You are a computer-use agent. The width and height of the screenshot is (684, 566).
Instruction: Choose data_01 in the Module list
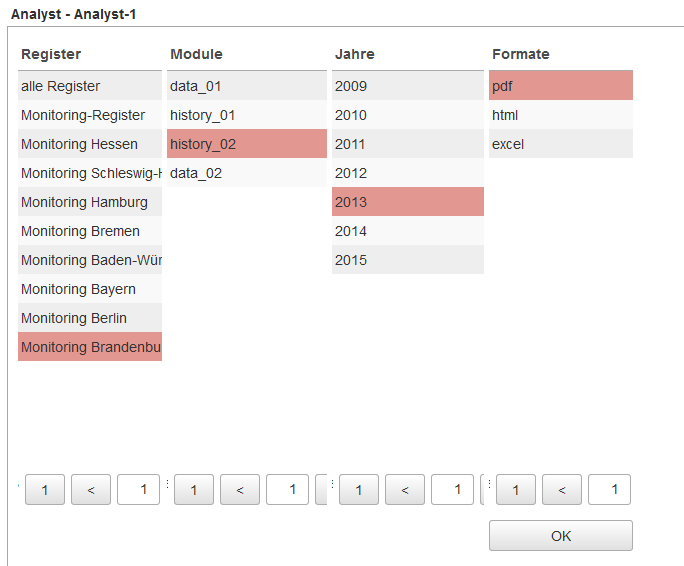246,86
